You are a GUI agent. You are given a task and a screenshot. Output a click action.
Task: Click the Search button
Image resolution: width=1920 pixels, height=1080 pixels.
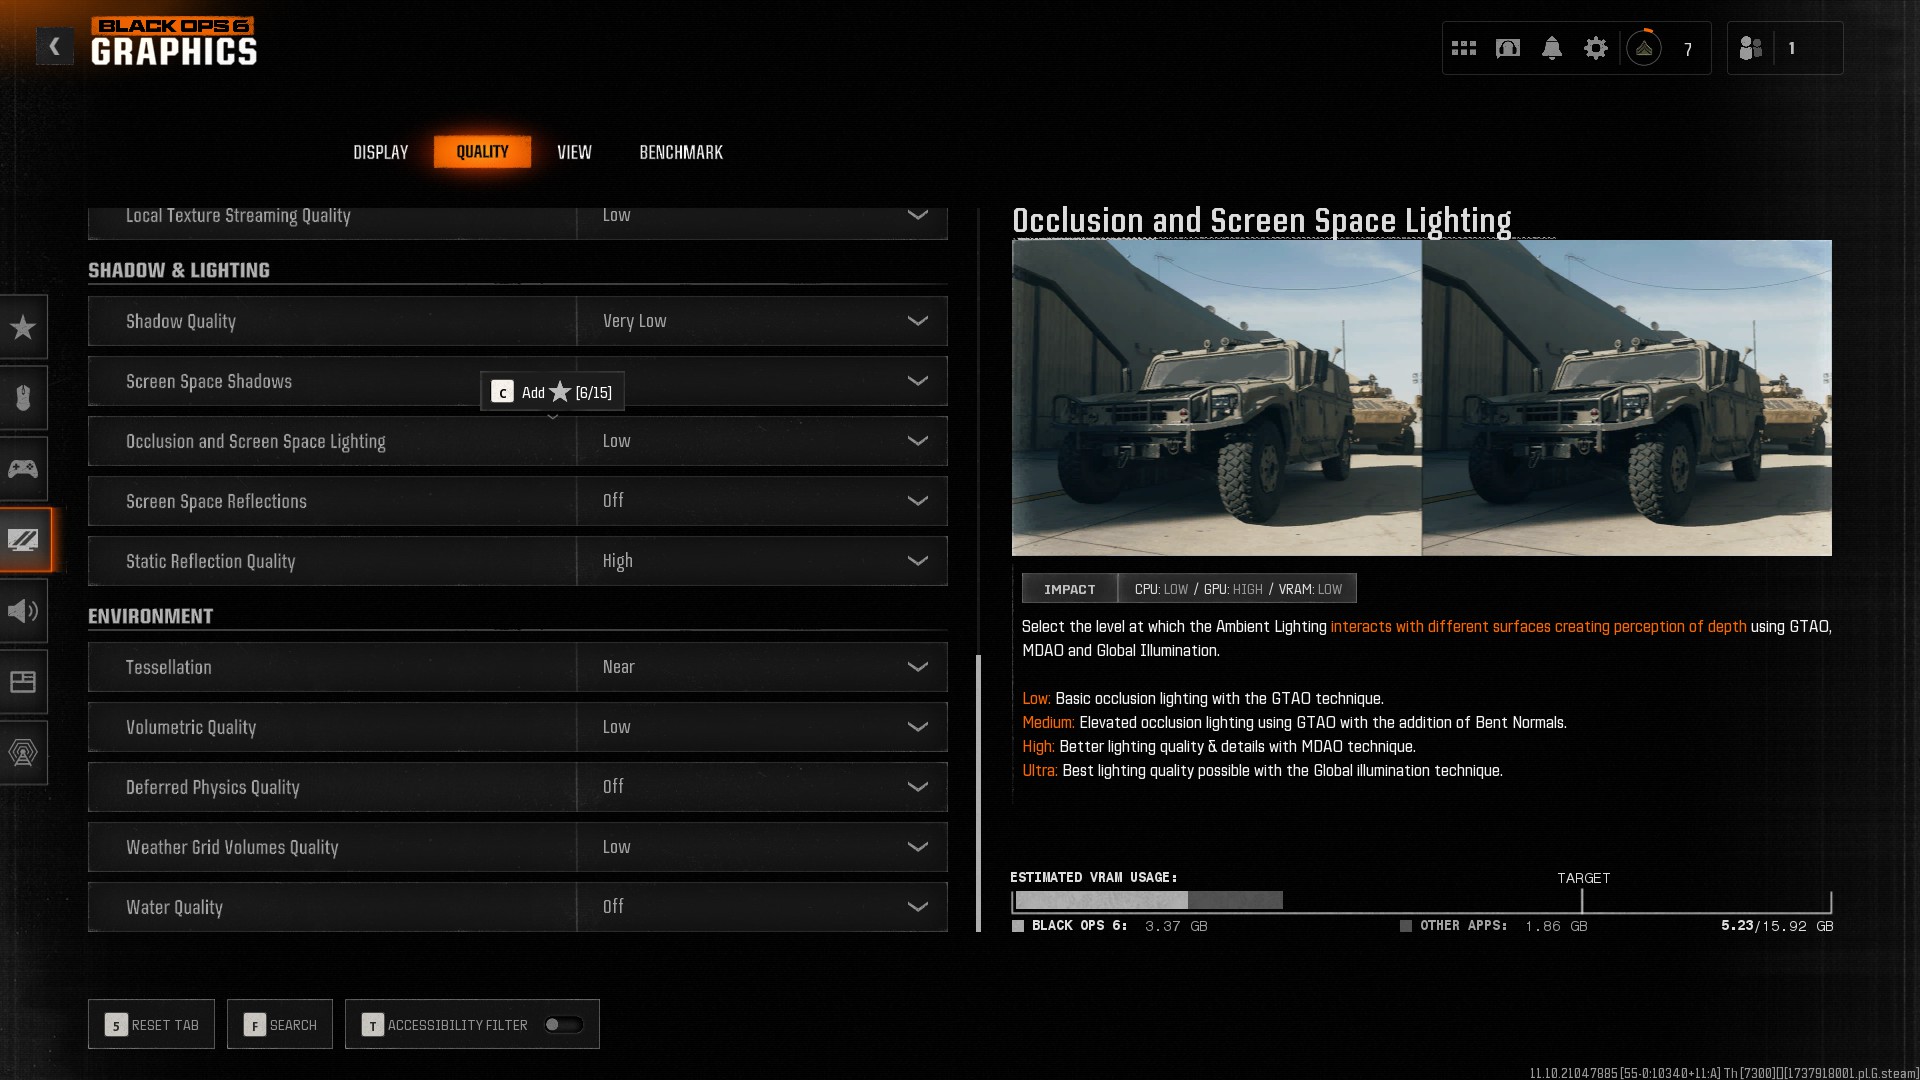pos(280,1024)
